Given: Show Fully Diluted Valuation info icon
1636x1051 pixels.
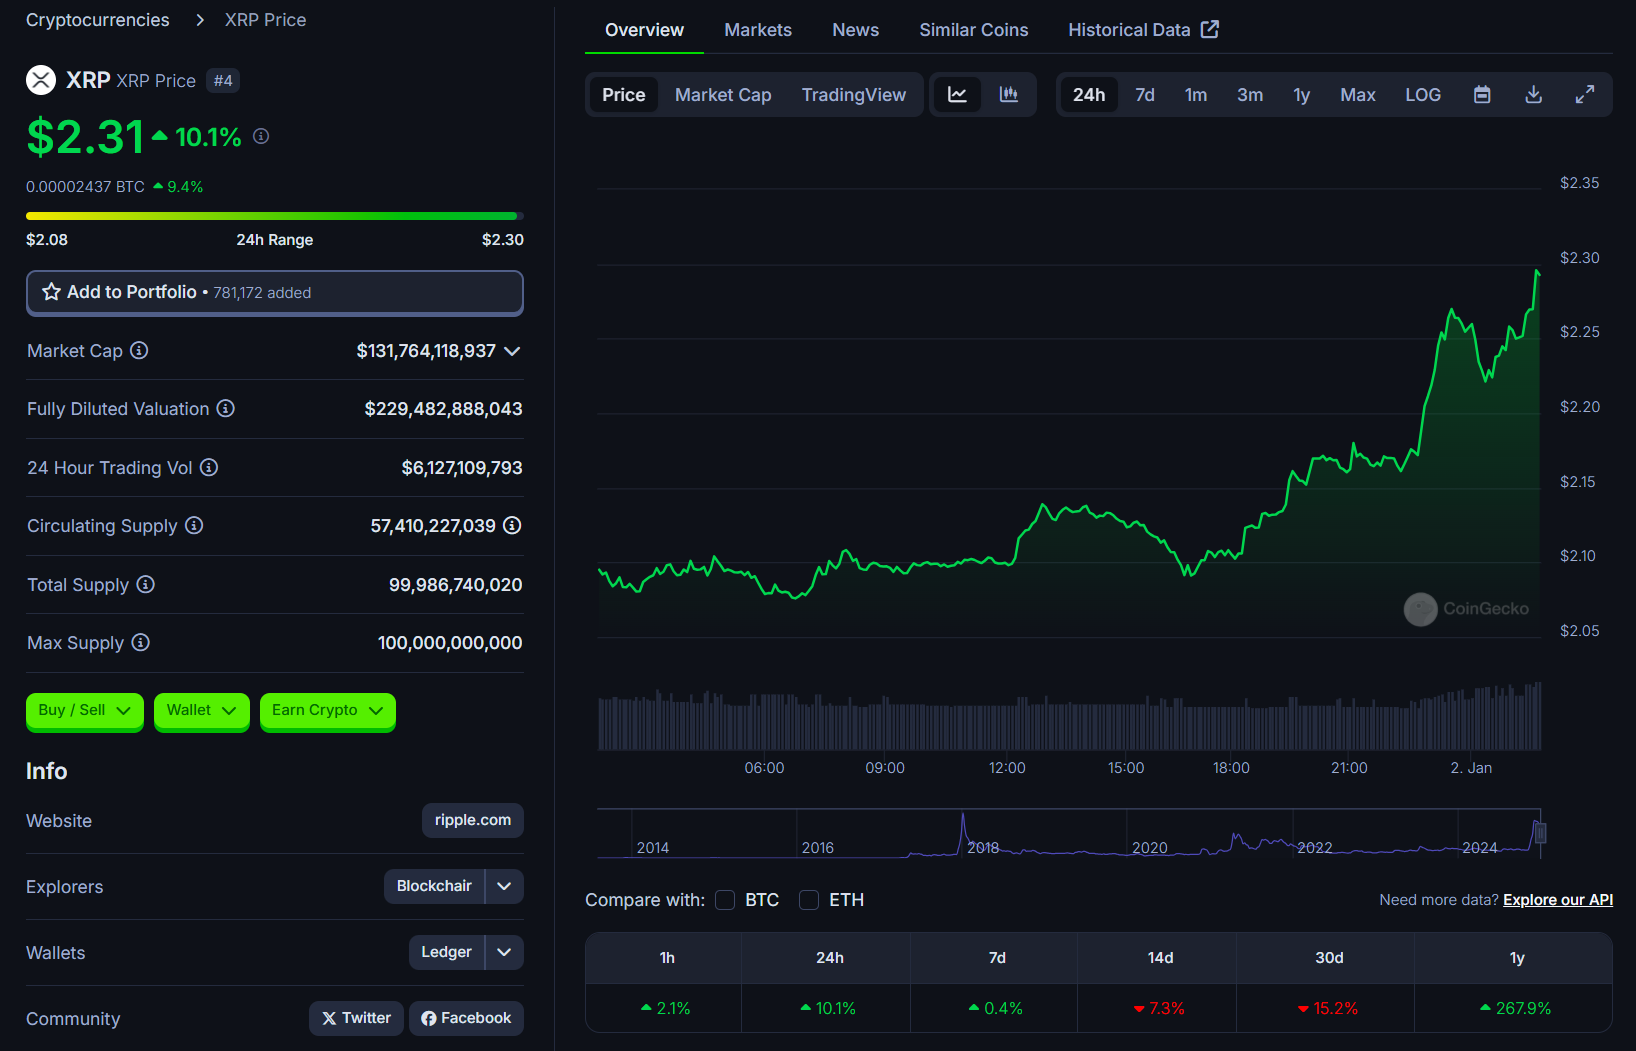Looking at the screenshot, I should point(226,408).
